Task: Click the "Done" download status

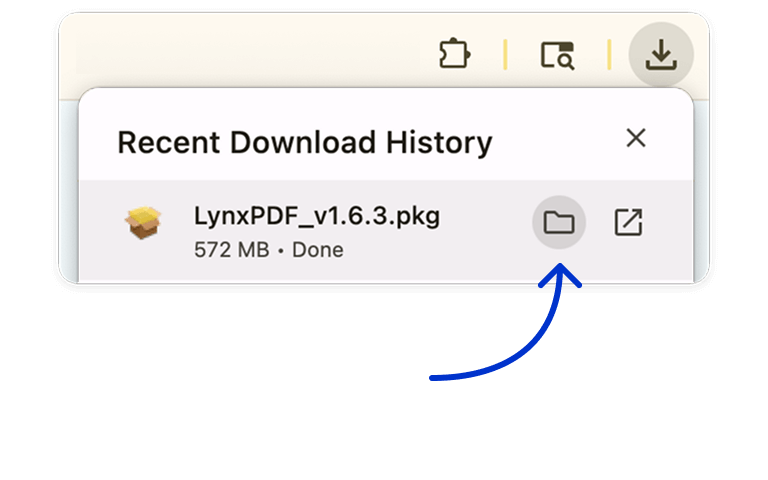Action: coord(318,250)
